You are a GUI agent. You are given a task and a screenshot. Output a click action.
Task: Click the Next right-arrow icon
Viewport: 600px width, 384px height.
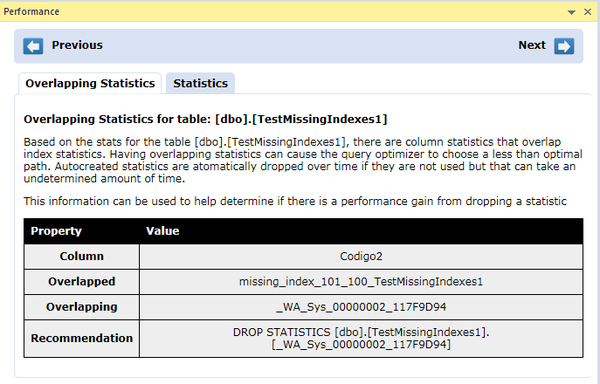(564, 46)
